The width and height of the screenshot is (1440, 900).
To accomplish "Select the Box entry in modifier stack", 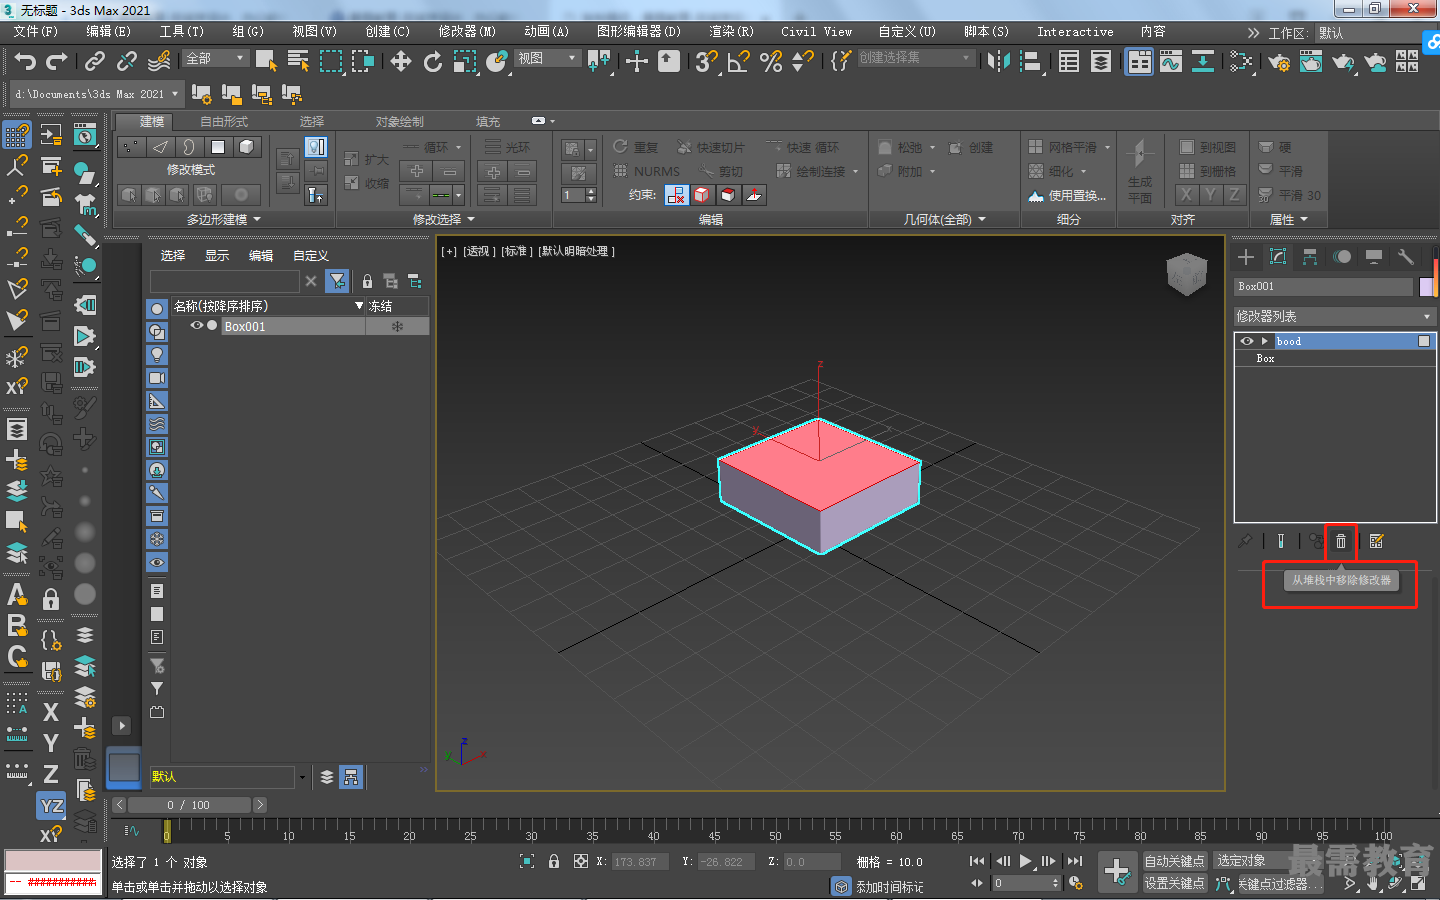I will click(1335, 358).
